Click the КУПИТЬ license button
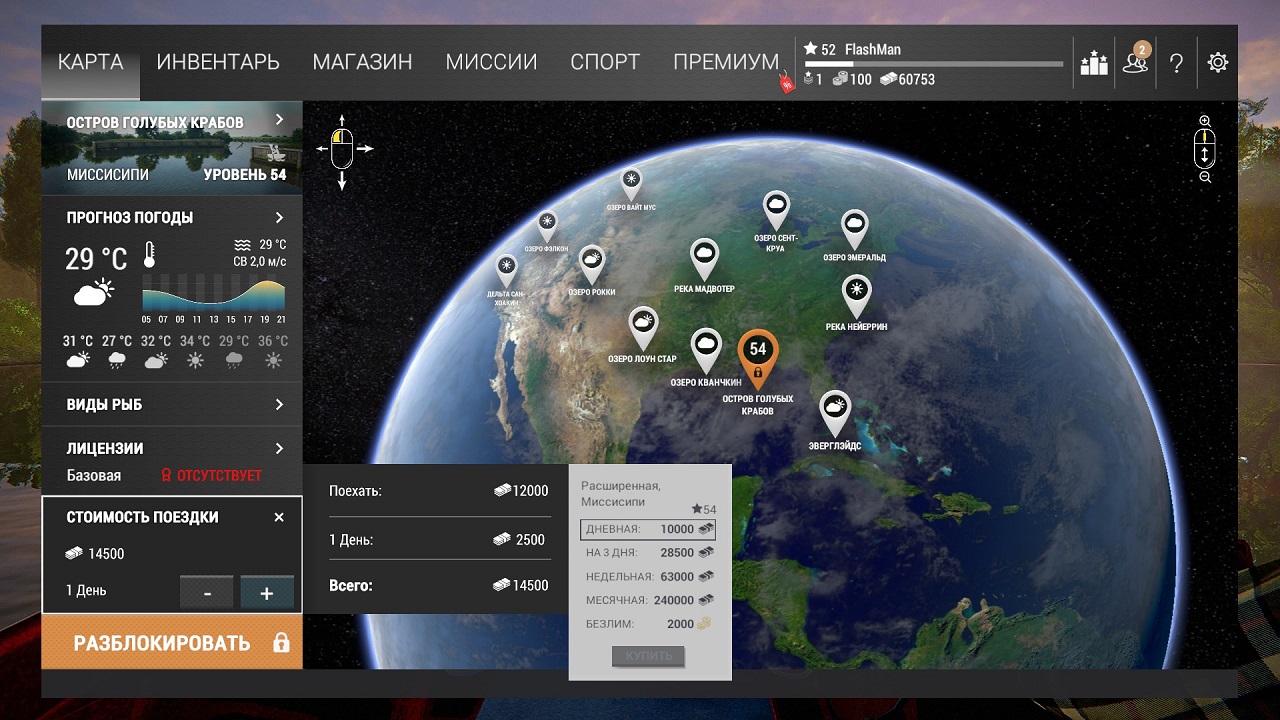The height and width of the screenshot is (720, 1280). pos(649,656)
